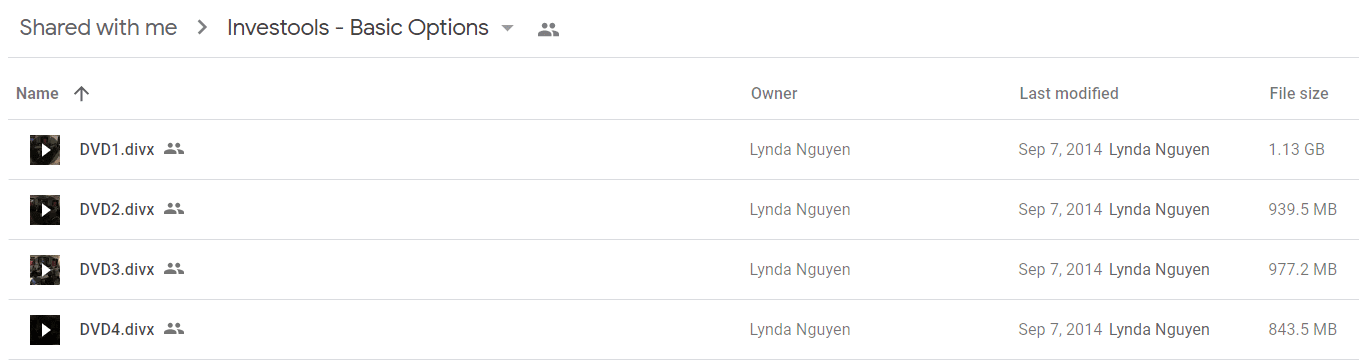Click shared people icon next to DVD1.divx
Image resolution: width=1359 pixels, height=364 pixels.
(x=174, y=149)
